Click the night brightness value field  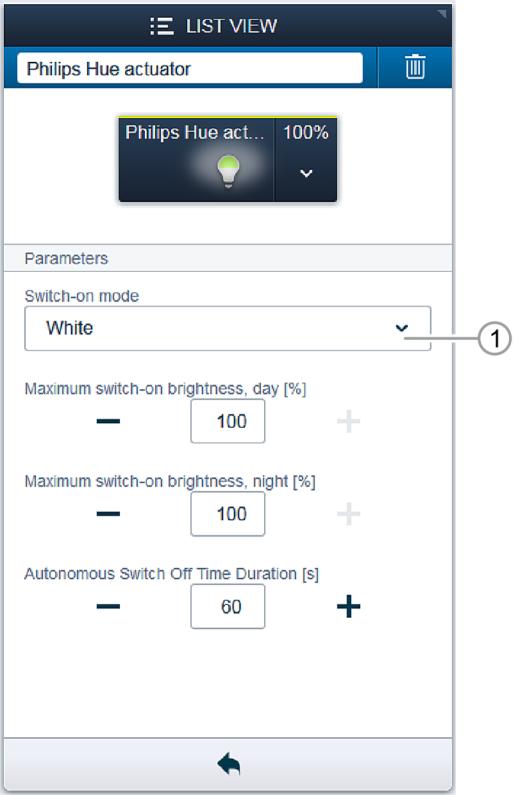point(228,514)
